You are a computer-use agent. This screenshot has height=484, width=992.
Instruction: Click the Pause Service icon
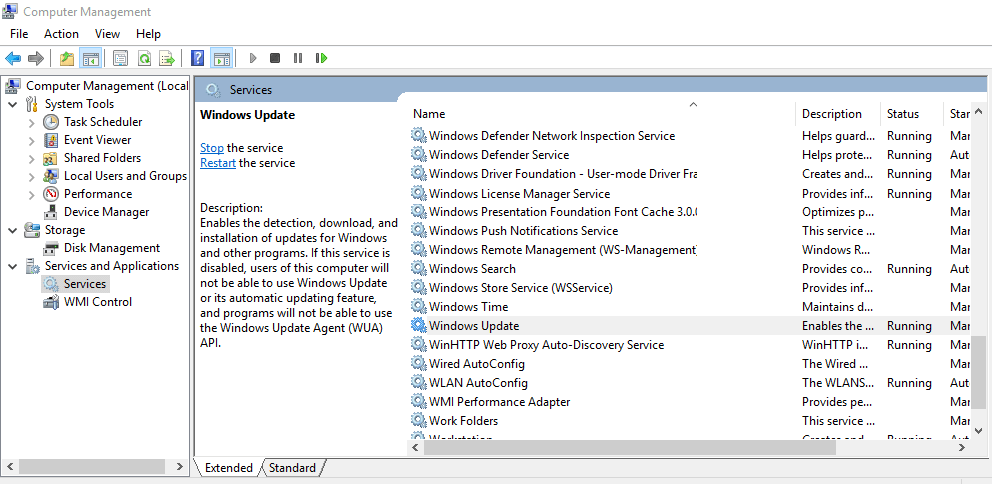(298, 58)
